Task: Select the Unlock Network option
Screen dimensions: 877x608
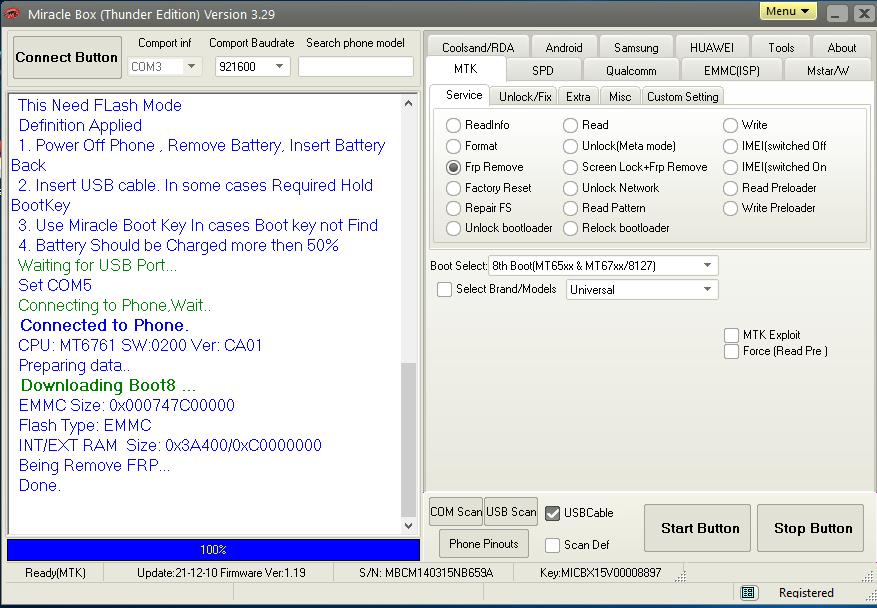Action: click(570, 188)
